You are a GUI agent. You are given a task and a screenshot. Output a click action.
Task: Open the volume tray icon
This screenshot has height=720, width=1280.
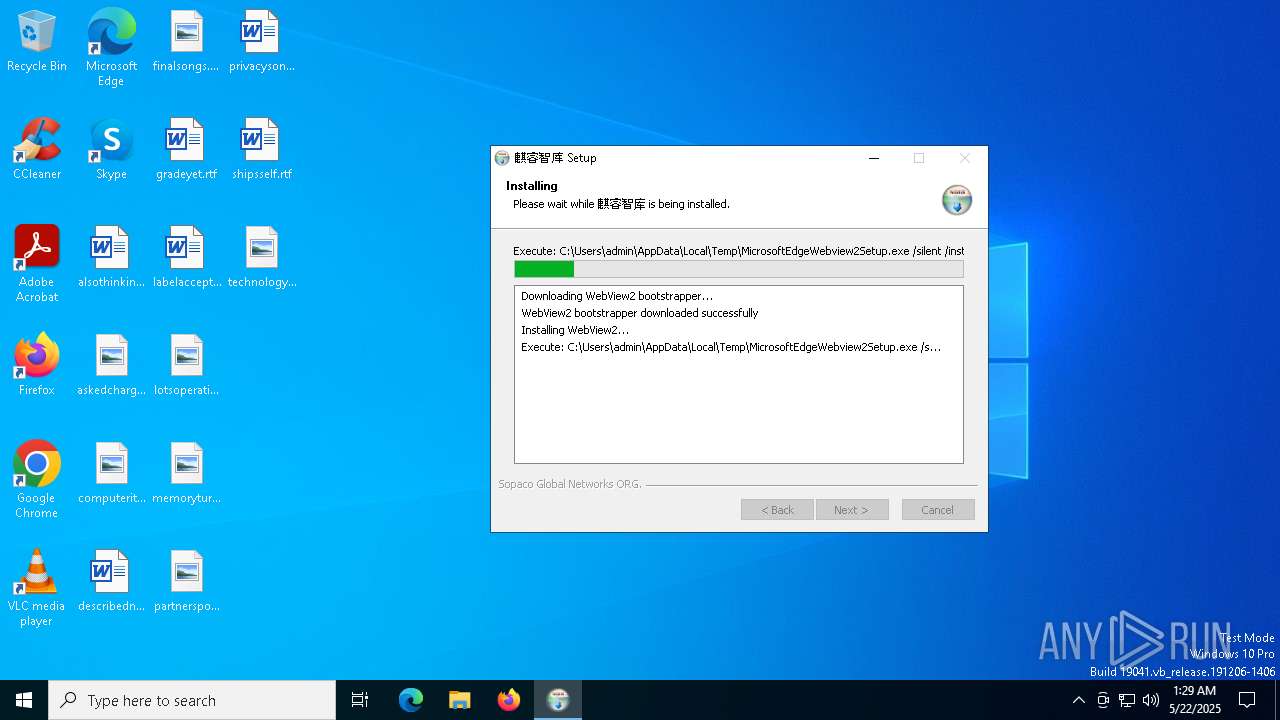[x=1151, y=700]
